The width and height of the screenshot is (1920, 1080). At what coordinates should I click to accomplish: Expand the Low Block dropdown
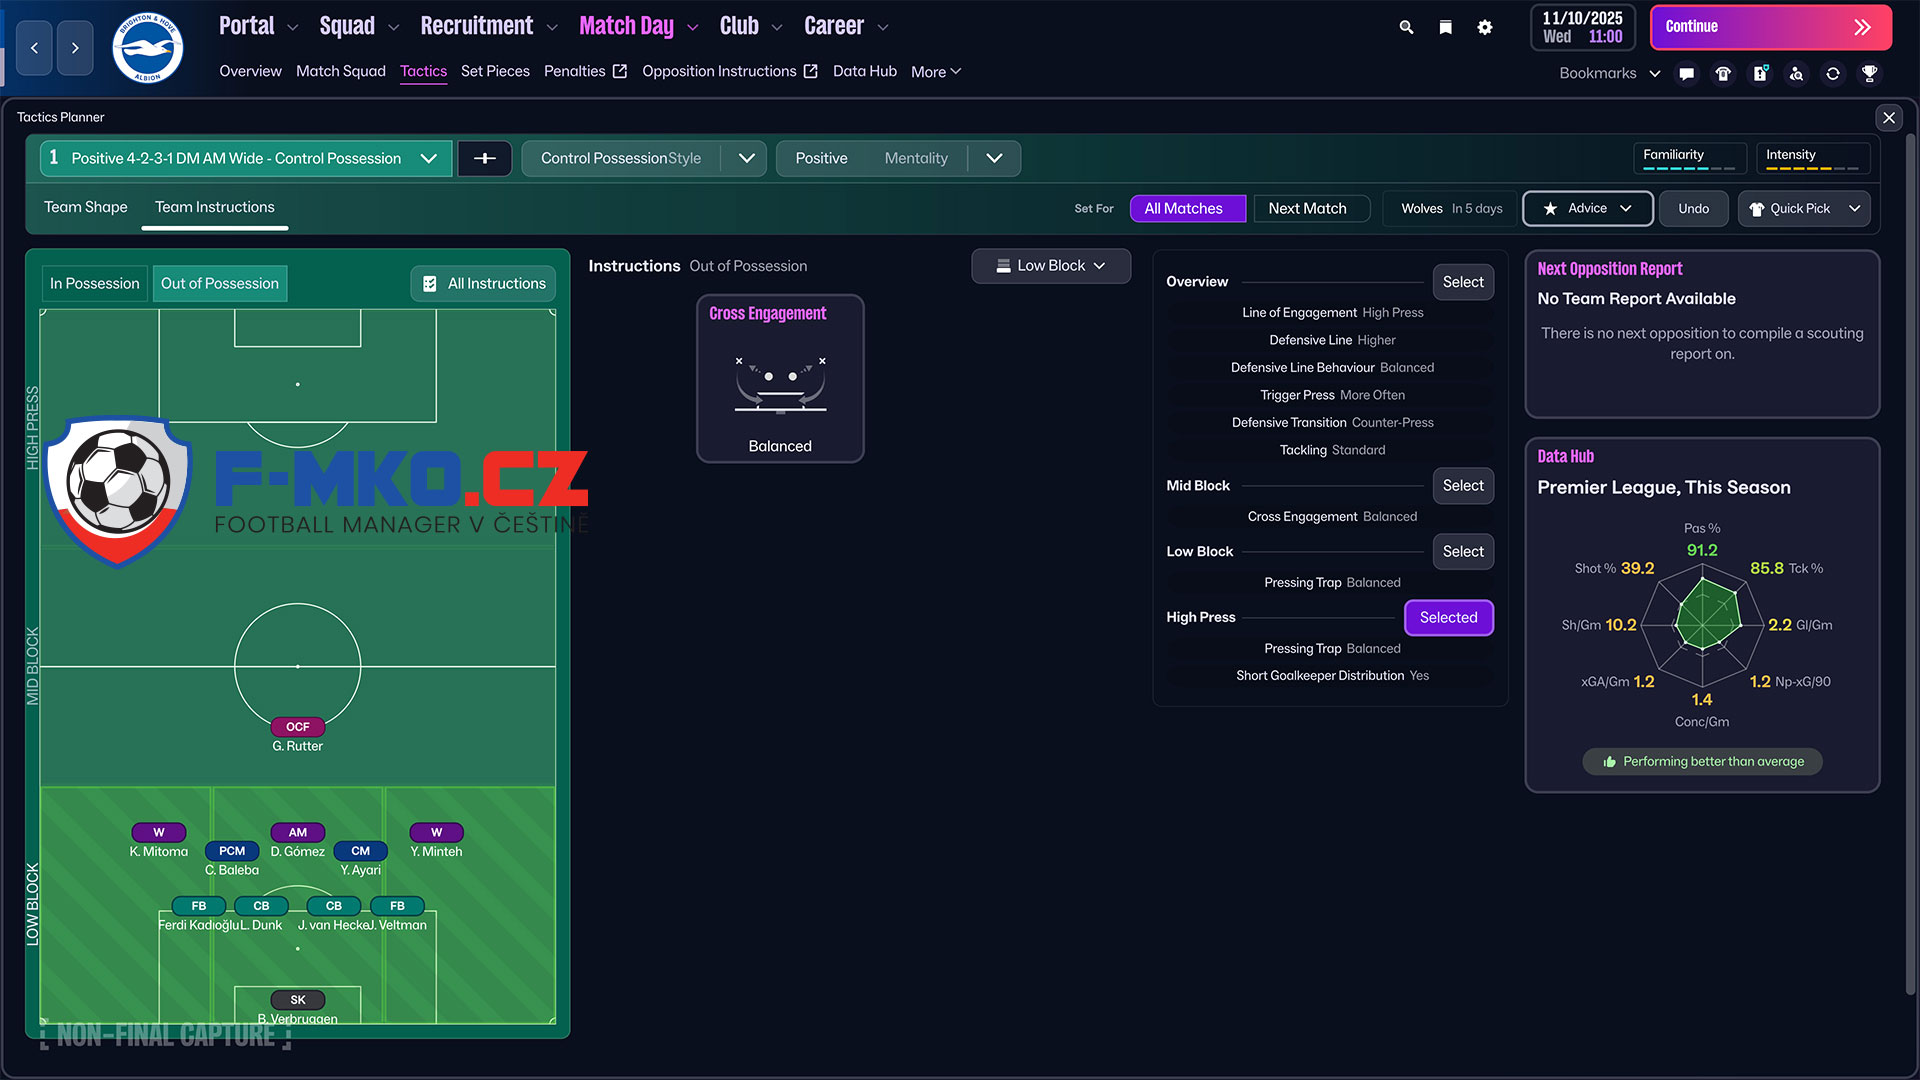click(1051, 265)
